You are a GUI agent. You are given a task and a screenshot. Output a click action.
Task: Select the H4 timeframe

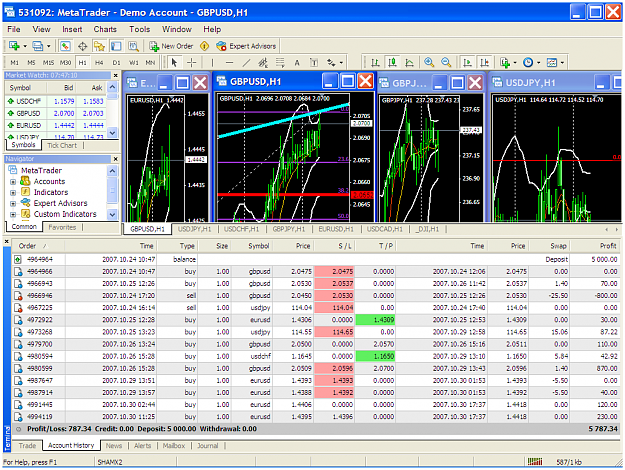[99, 63]
